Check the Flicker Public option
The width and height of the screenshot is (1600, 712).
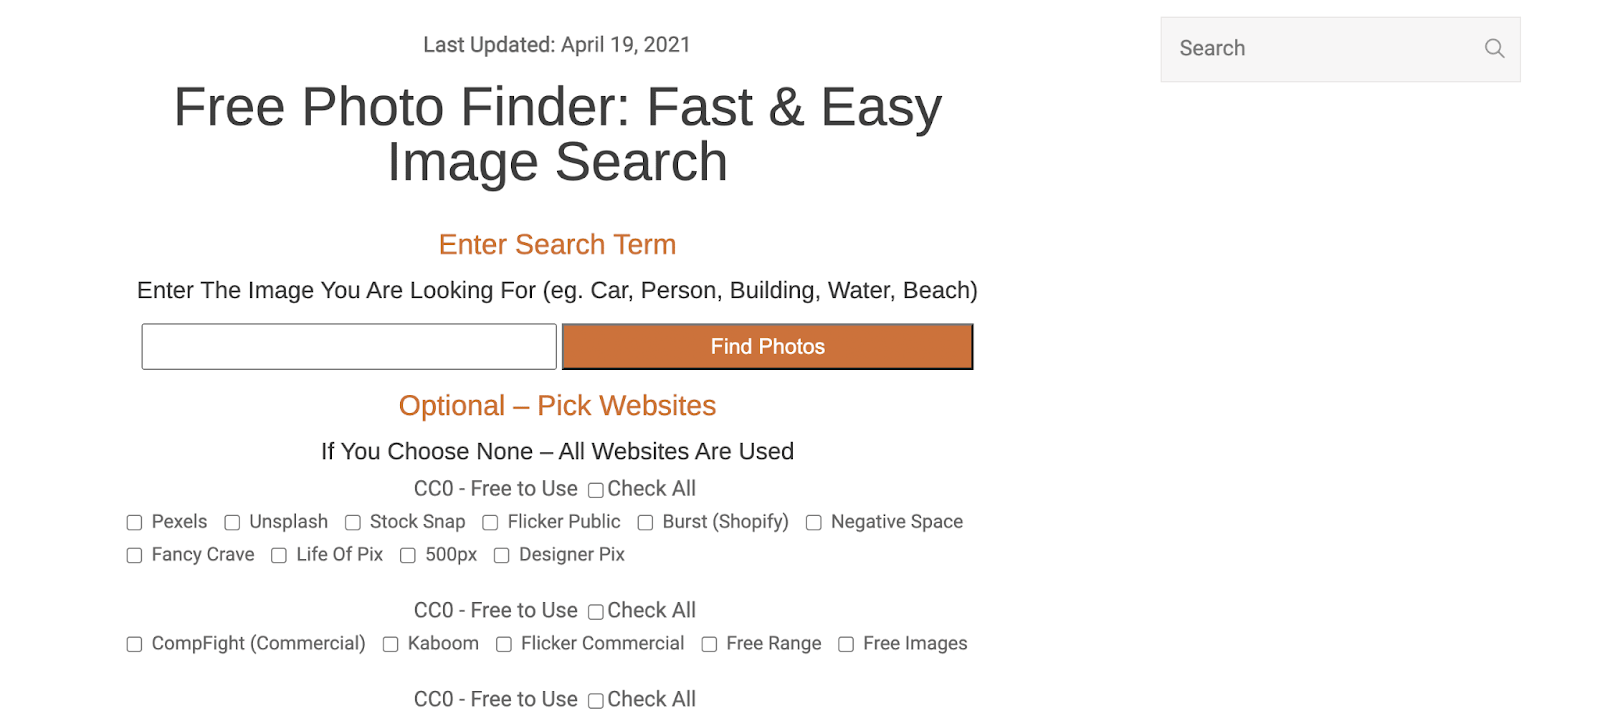[490, 523]
